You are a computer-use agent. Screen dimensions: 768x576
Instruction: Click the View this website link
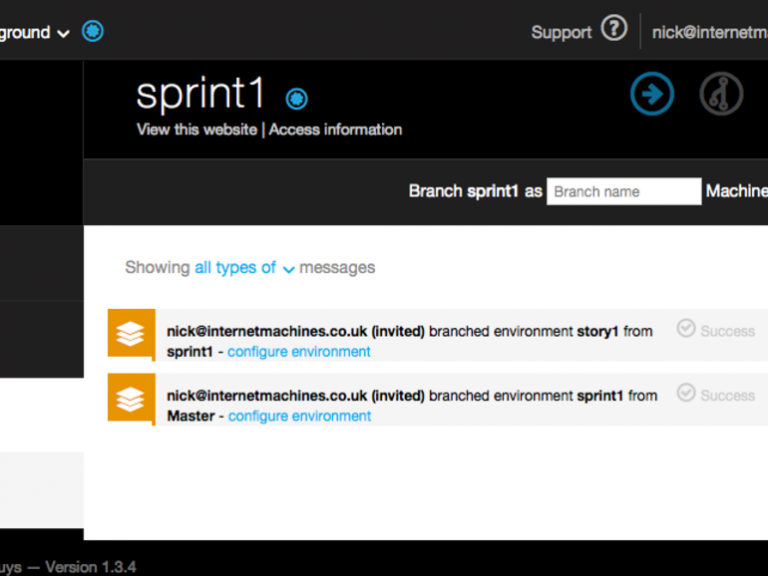[x=196, y=129]
